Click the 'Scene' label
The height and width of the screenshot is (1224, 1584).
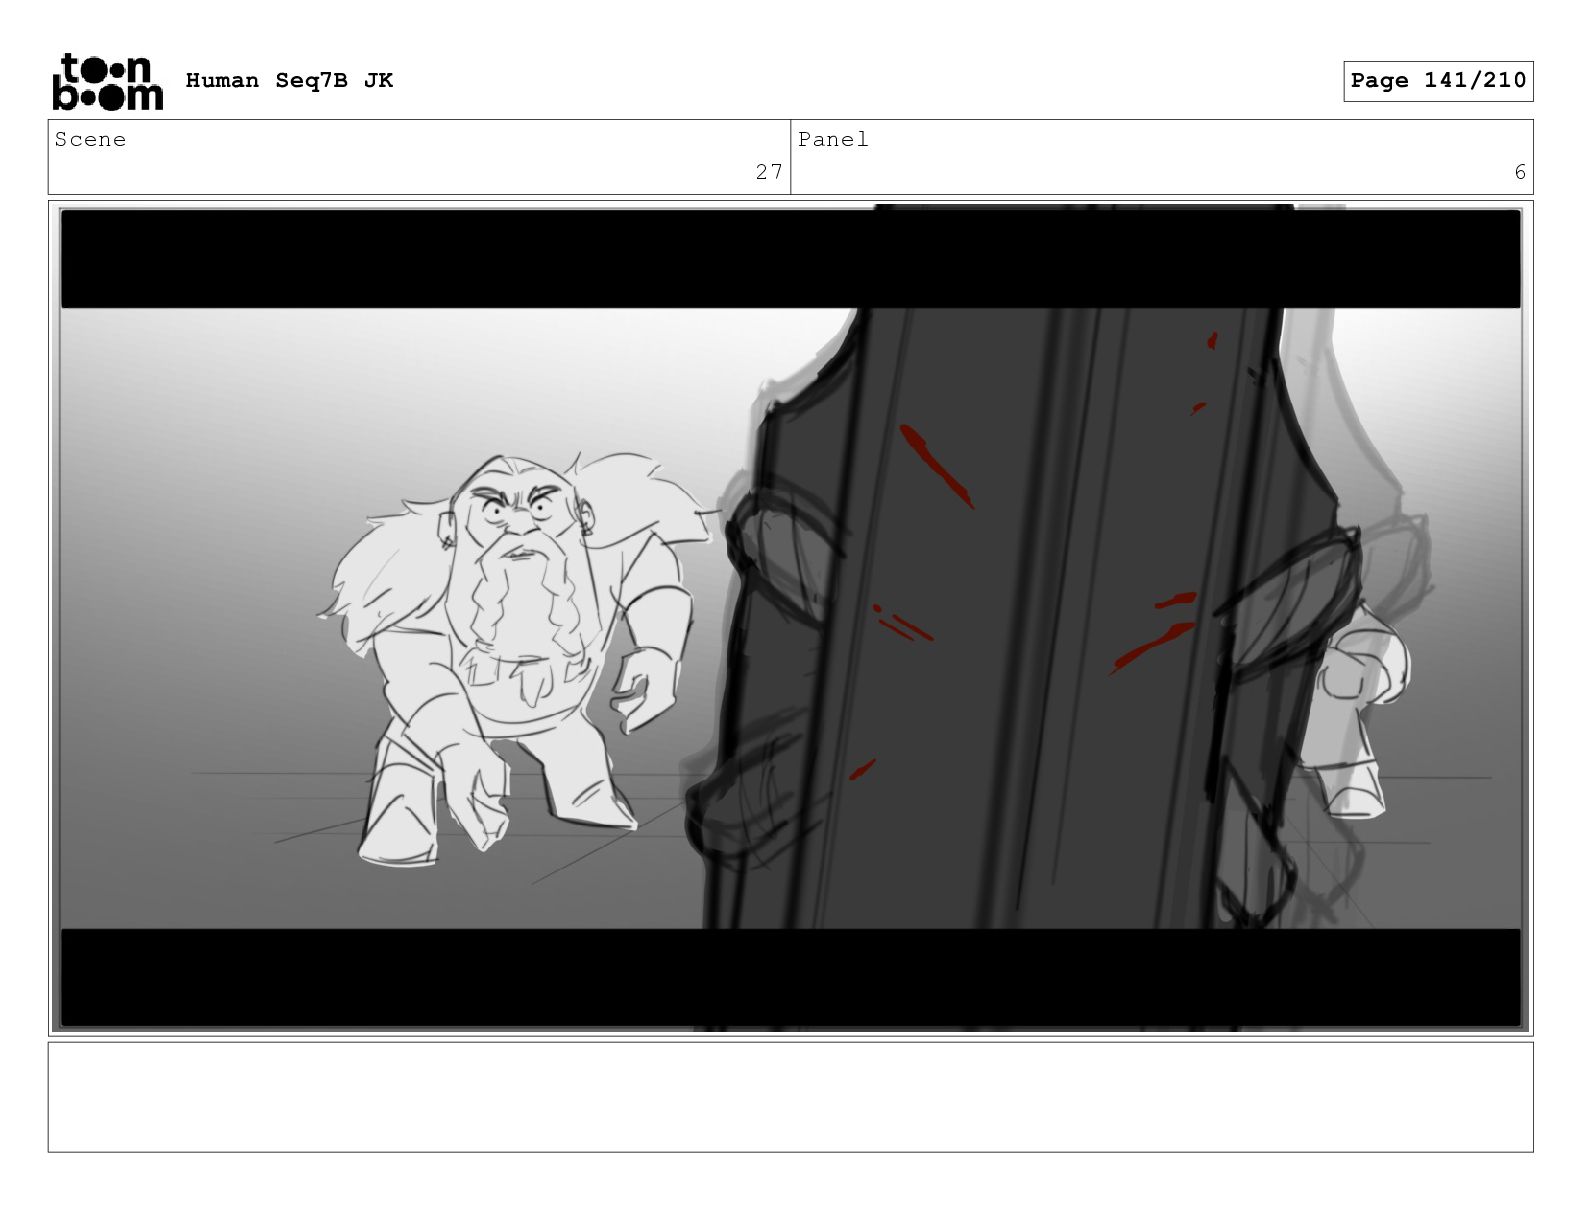point(91,140)
